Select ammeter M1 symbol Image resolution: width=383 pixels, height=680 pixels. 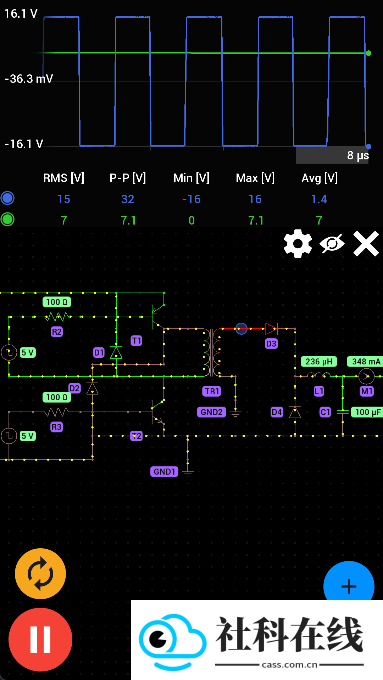(x=367, y=376)
